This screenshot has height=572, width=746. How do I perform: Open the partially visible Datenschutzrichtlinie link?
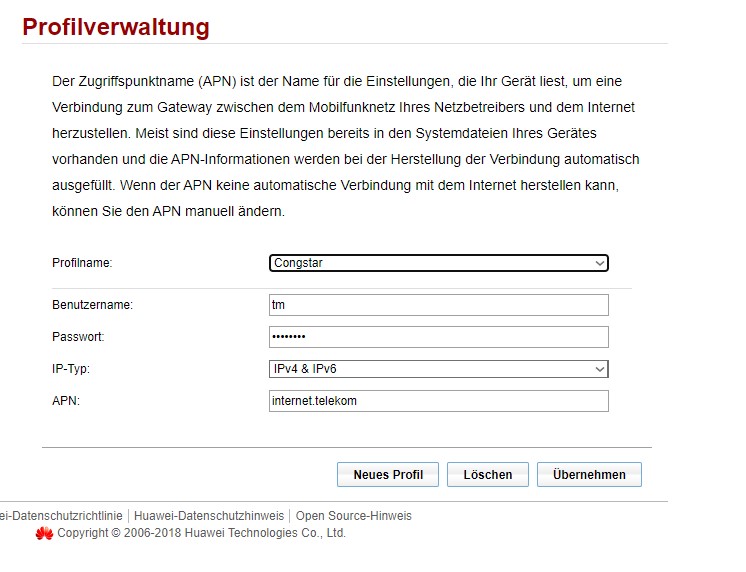click(x=60, y=516)
